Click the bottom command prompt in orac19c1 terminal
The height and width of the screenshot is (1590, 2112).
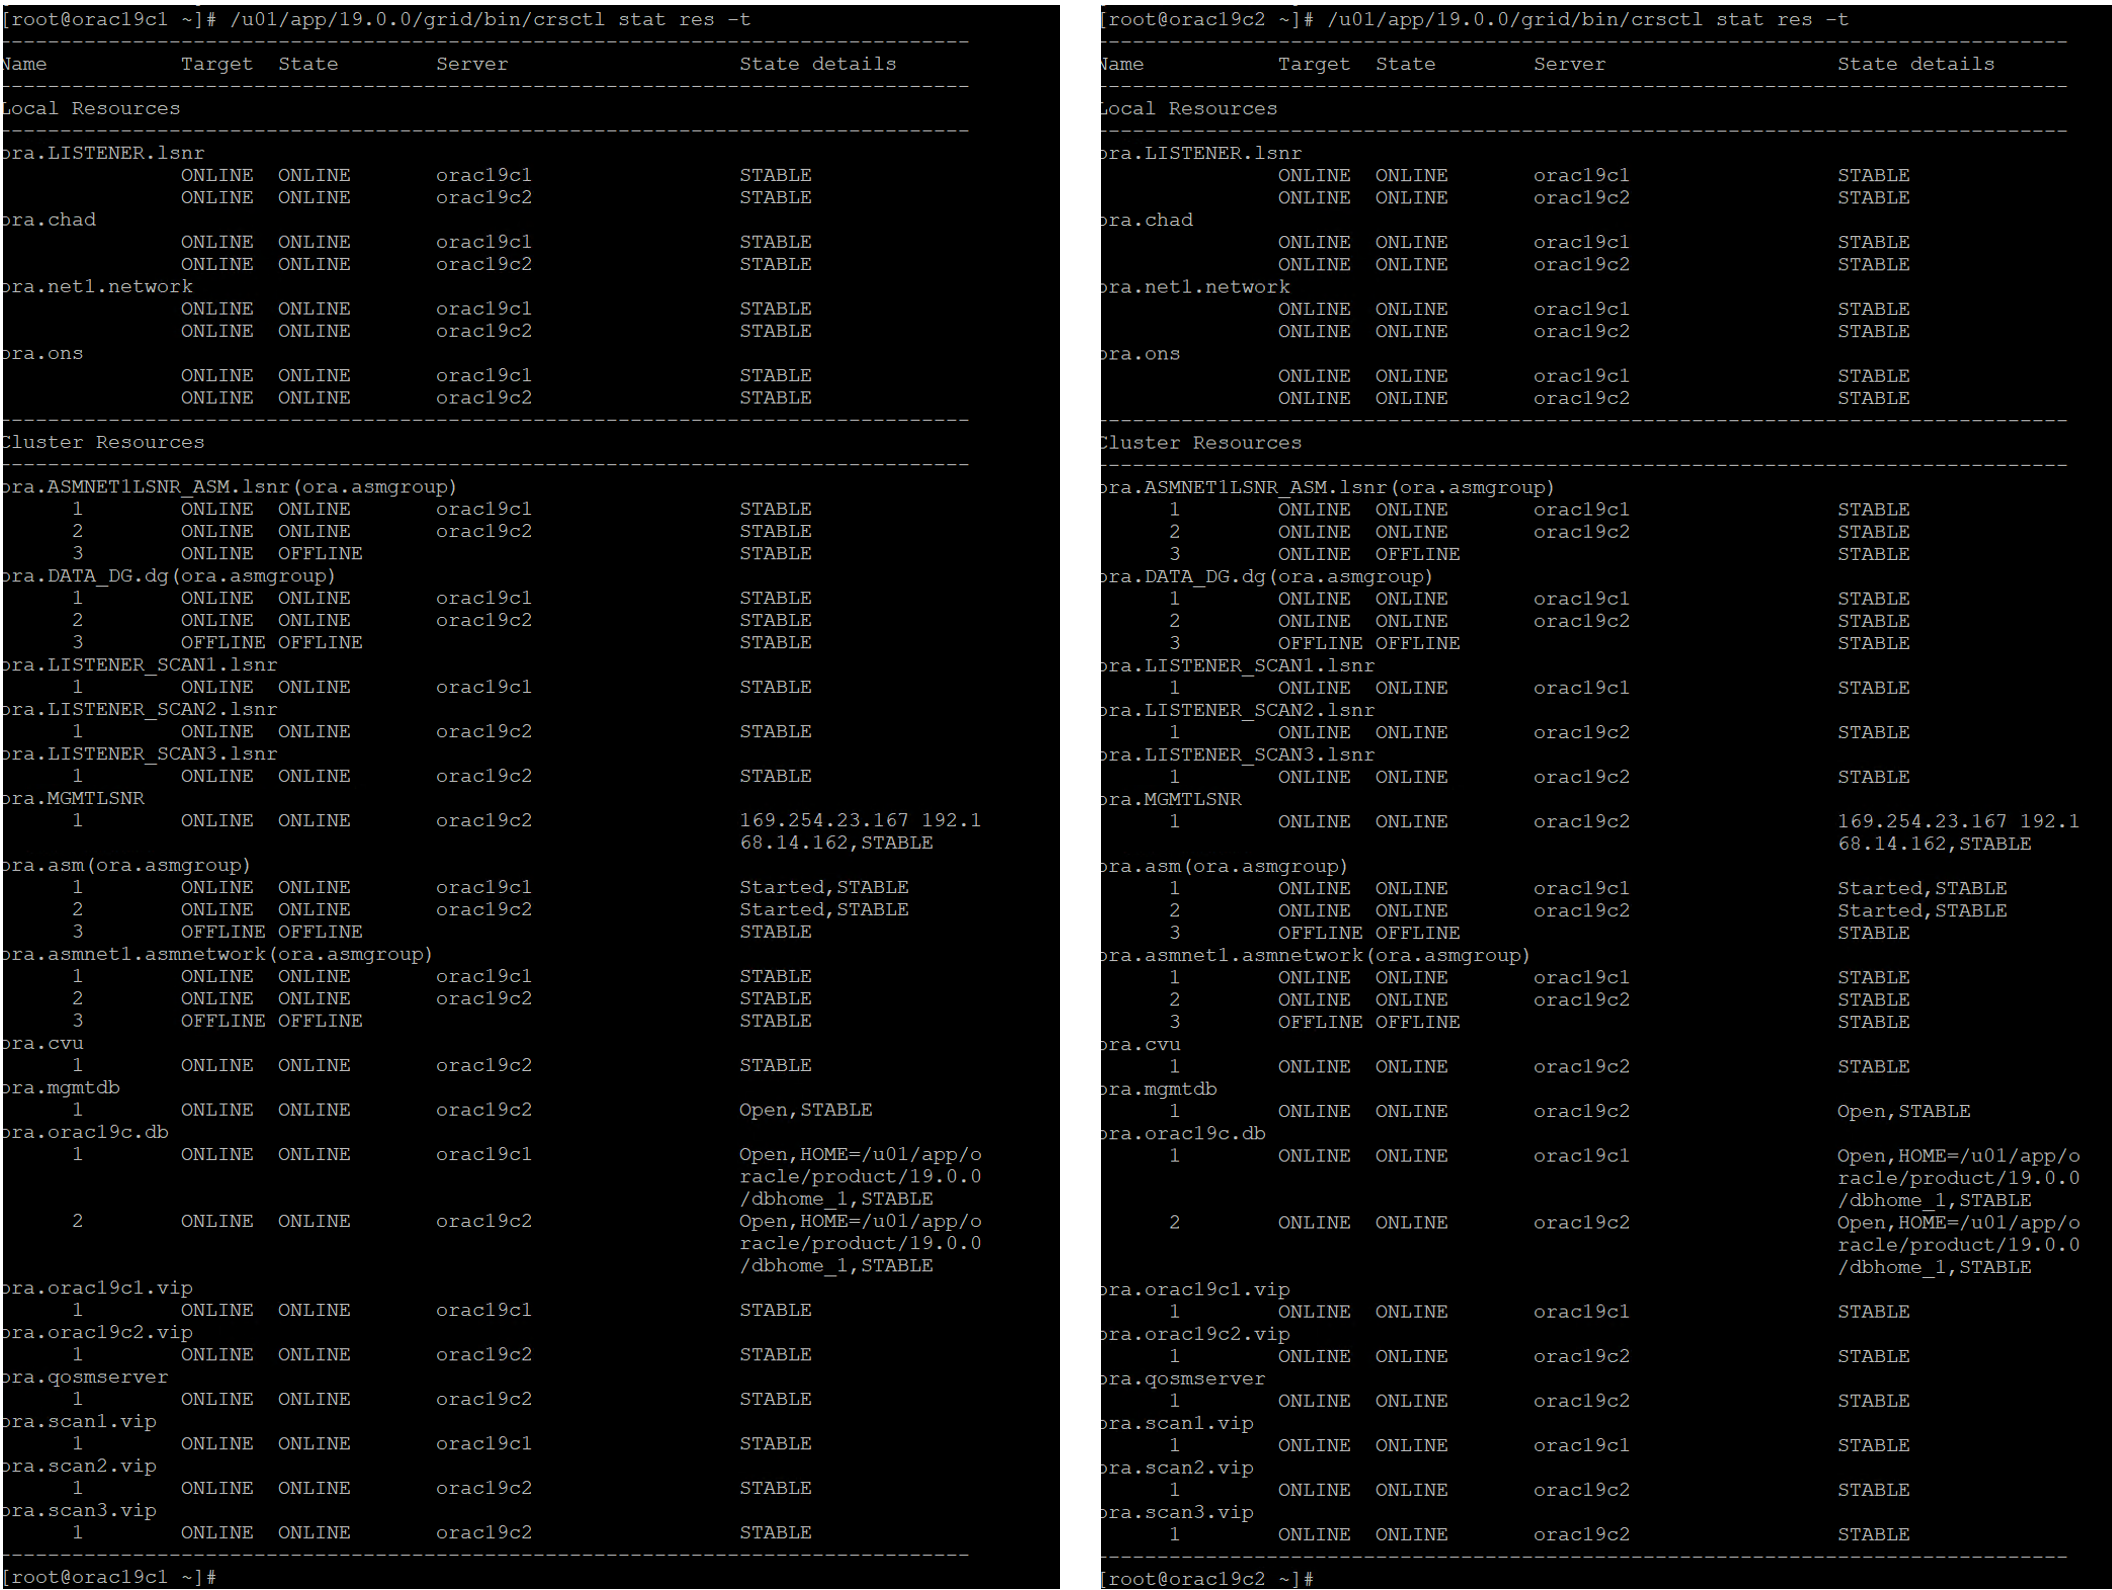click(108, 1576)
